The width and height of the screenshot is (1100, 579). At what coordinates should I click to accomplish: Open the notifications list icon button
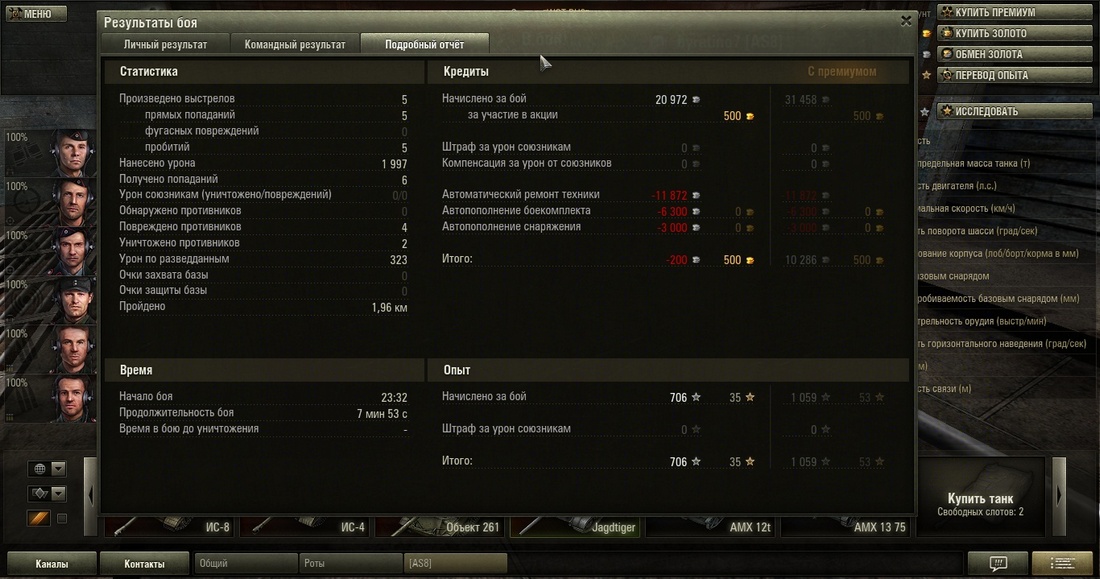click(1061, 563)
